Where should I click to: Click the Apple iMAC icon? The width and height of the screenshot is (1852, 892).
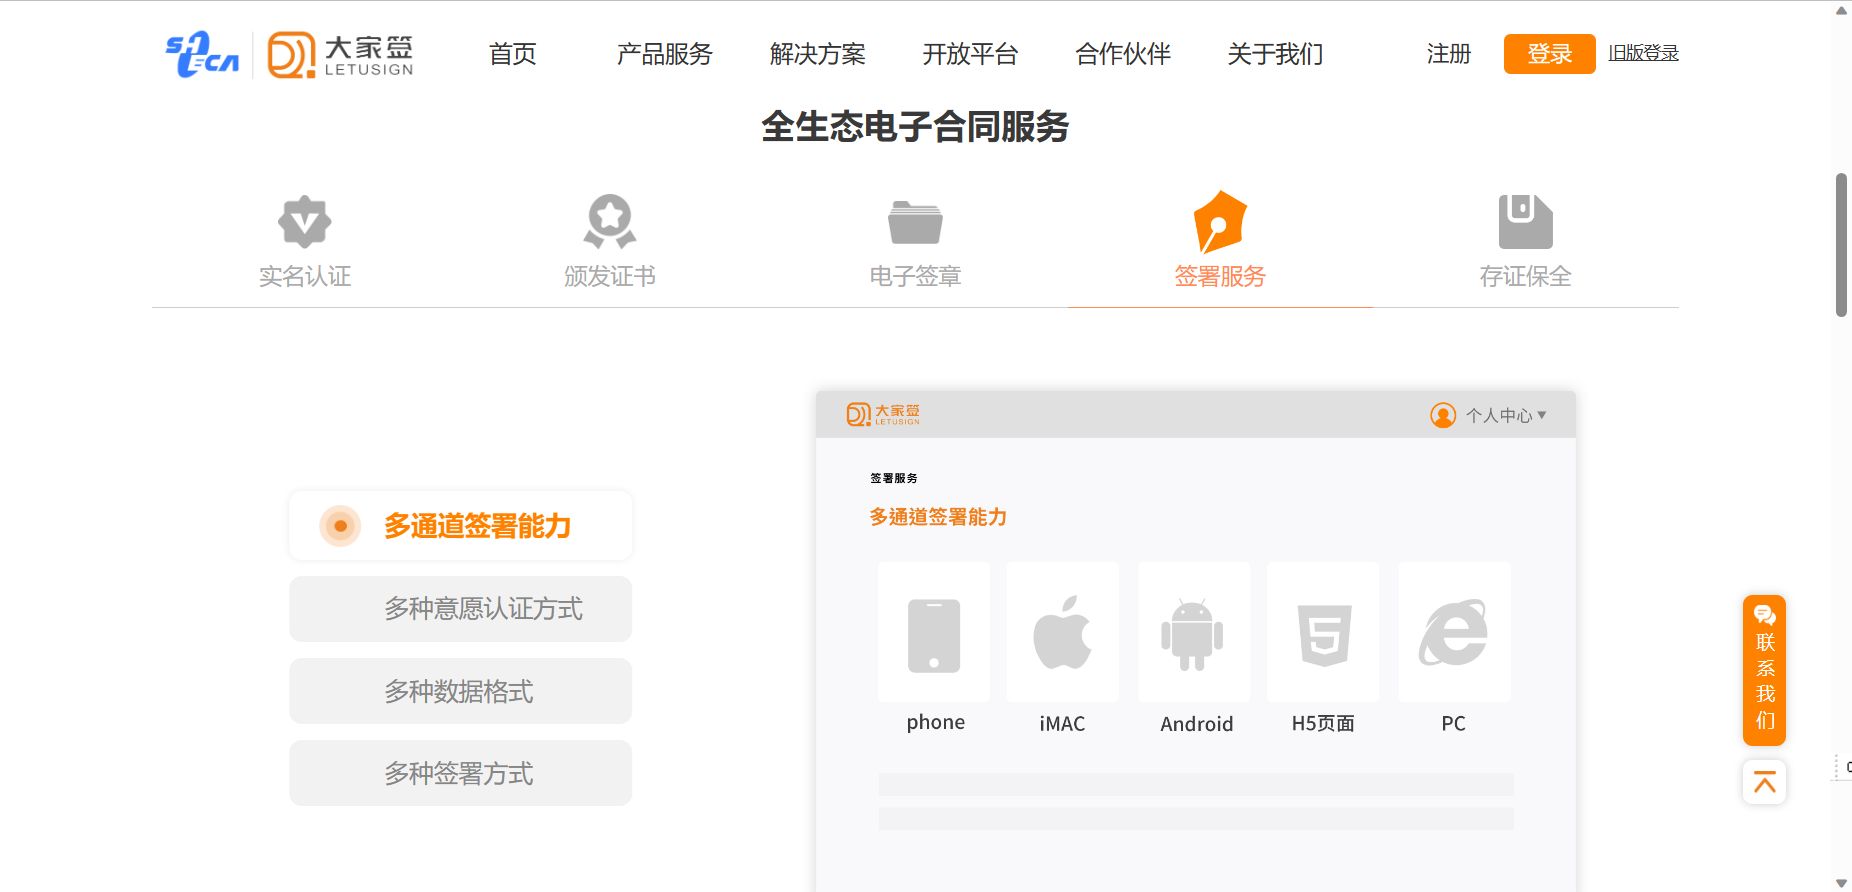(x=1062, y=633)
